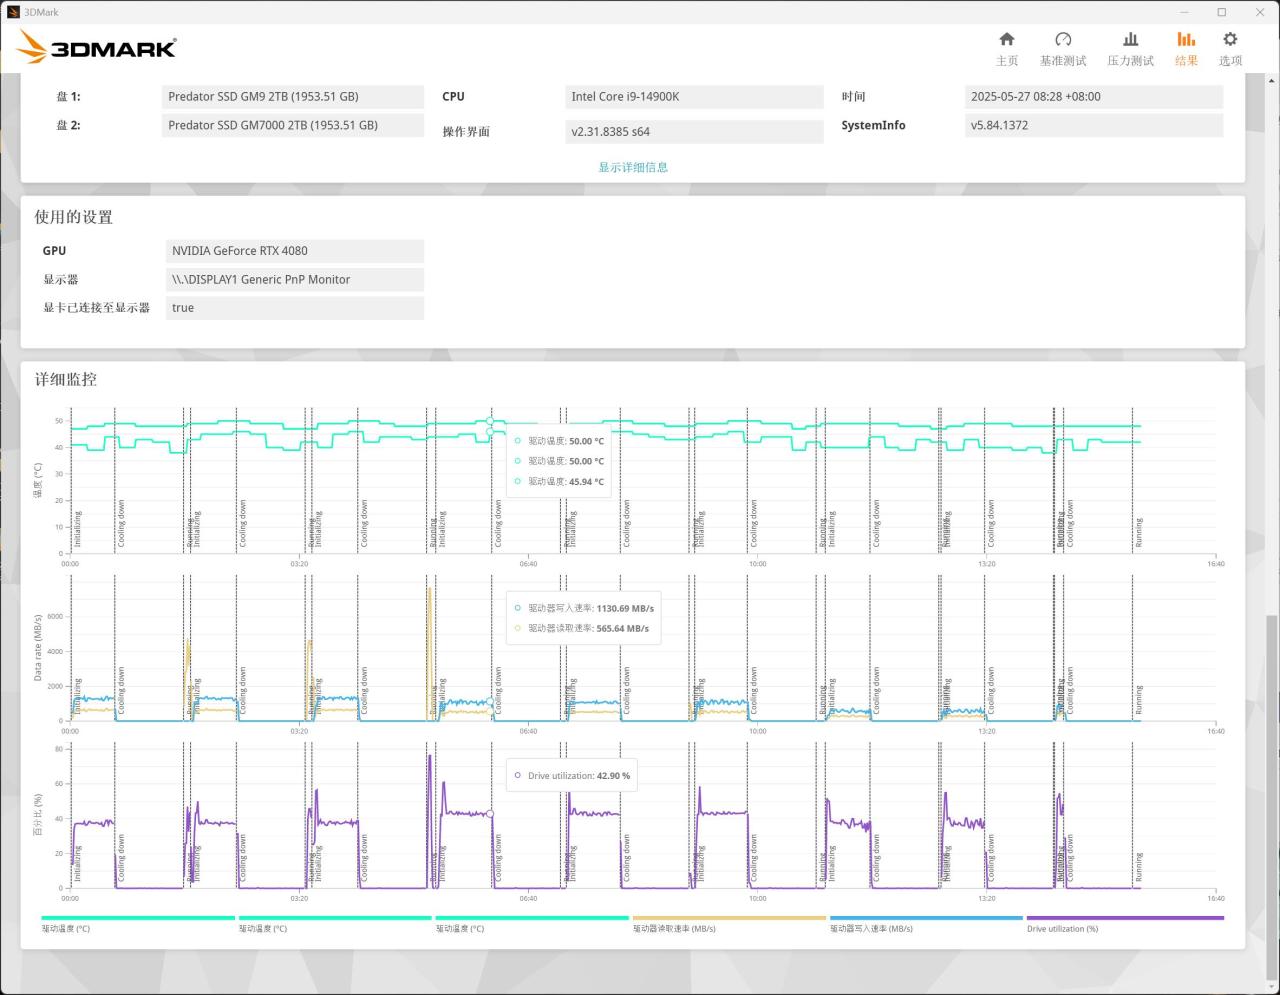1280x995 pixels.
Task: Click the 3DMark logo in the header
Action: tap(97, 47)
